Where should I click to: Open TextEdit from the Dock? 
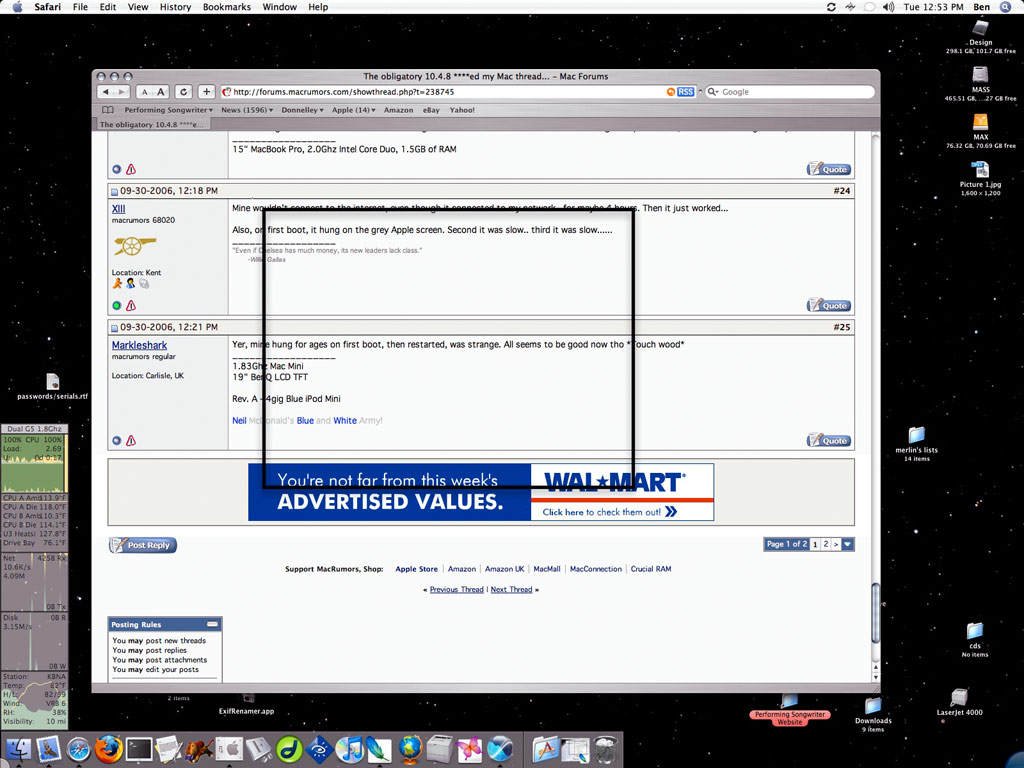[x=168, y=749]
